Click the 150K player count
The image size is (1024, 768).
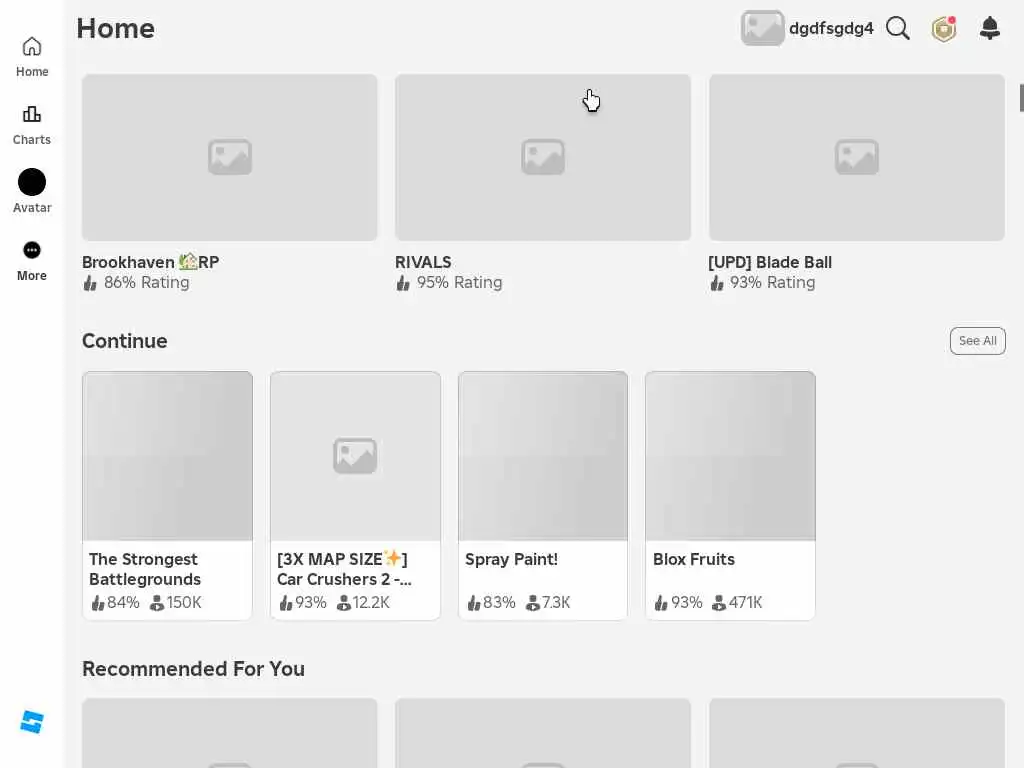(176, 603)
